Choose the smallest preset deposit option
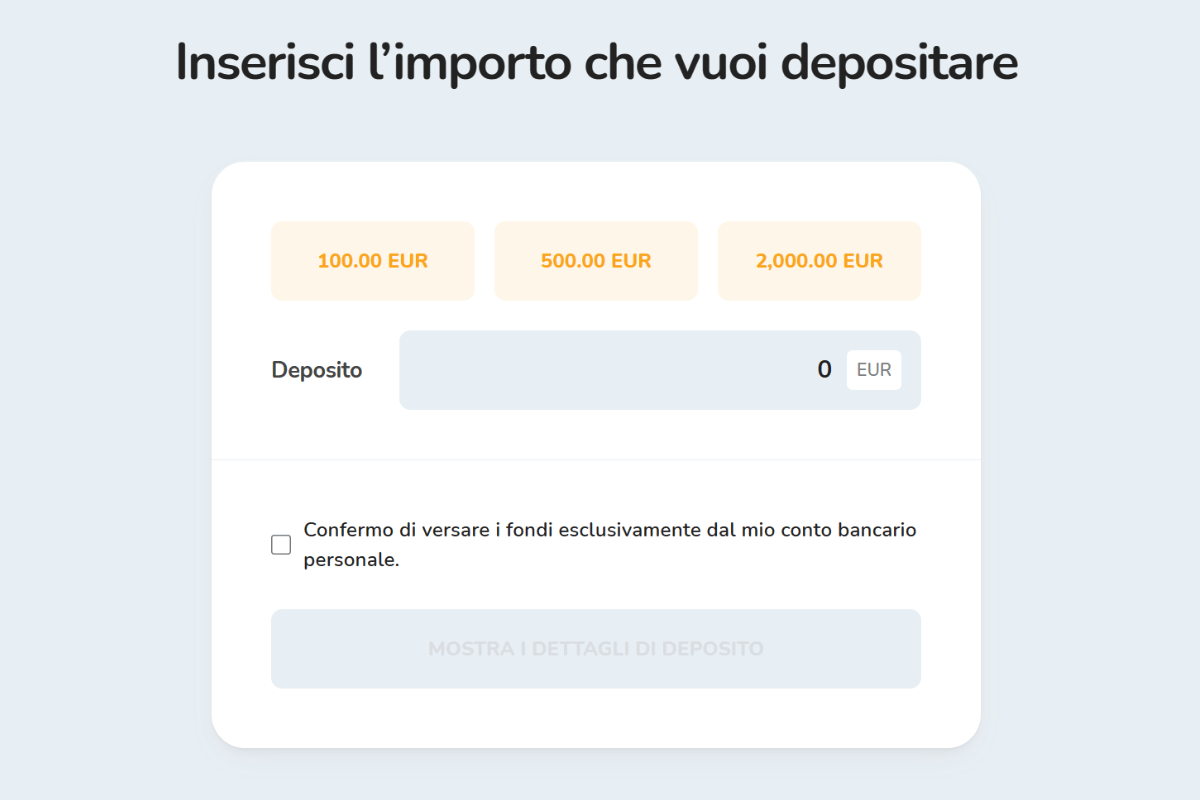1200x800 pixels. pyautogui.click(x=372, y=260)
